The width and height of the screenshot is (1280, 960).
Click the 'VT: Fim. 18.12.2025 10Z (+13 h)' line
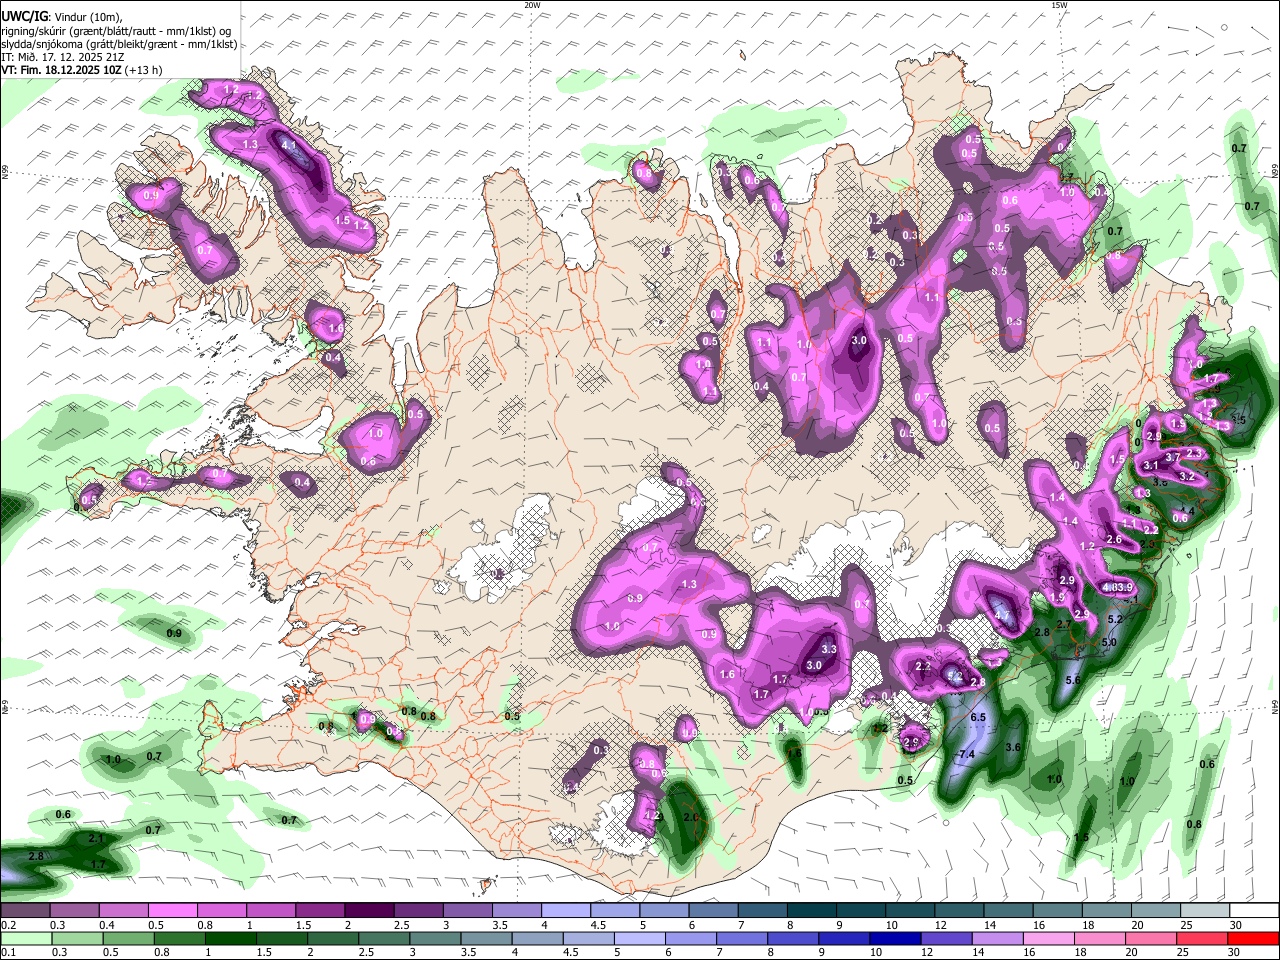(x=81, y=70)
